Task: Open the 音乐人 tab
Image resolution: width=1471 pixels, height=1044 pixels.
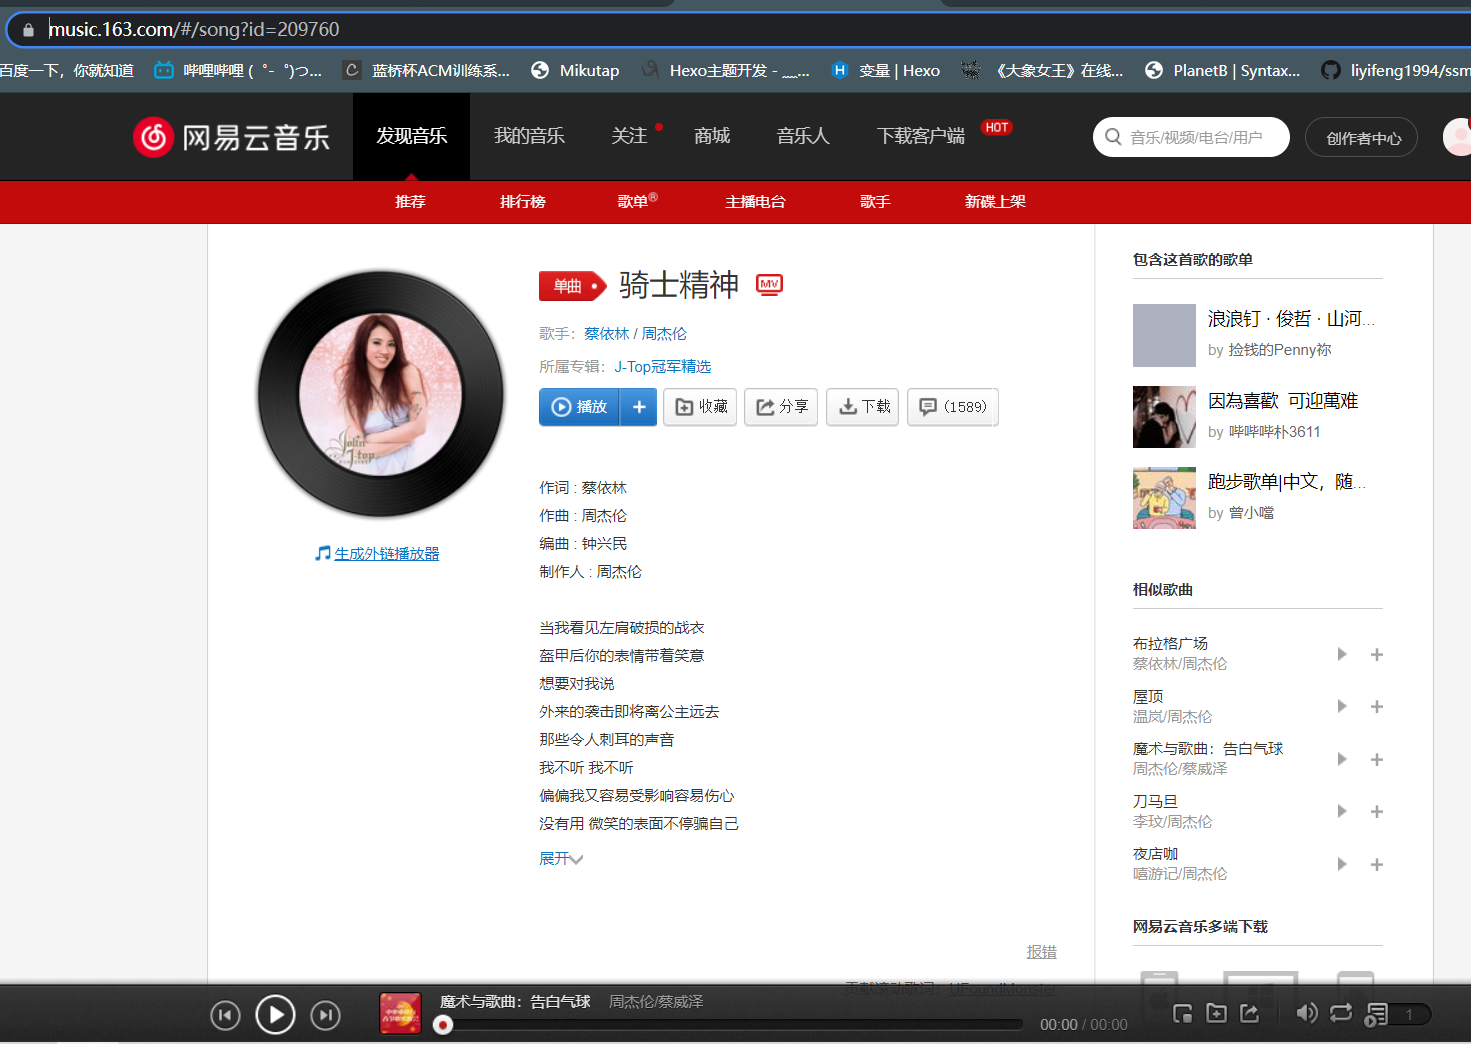Action: (803, 136)
